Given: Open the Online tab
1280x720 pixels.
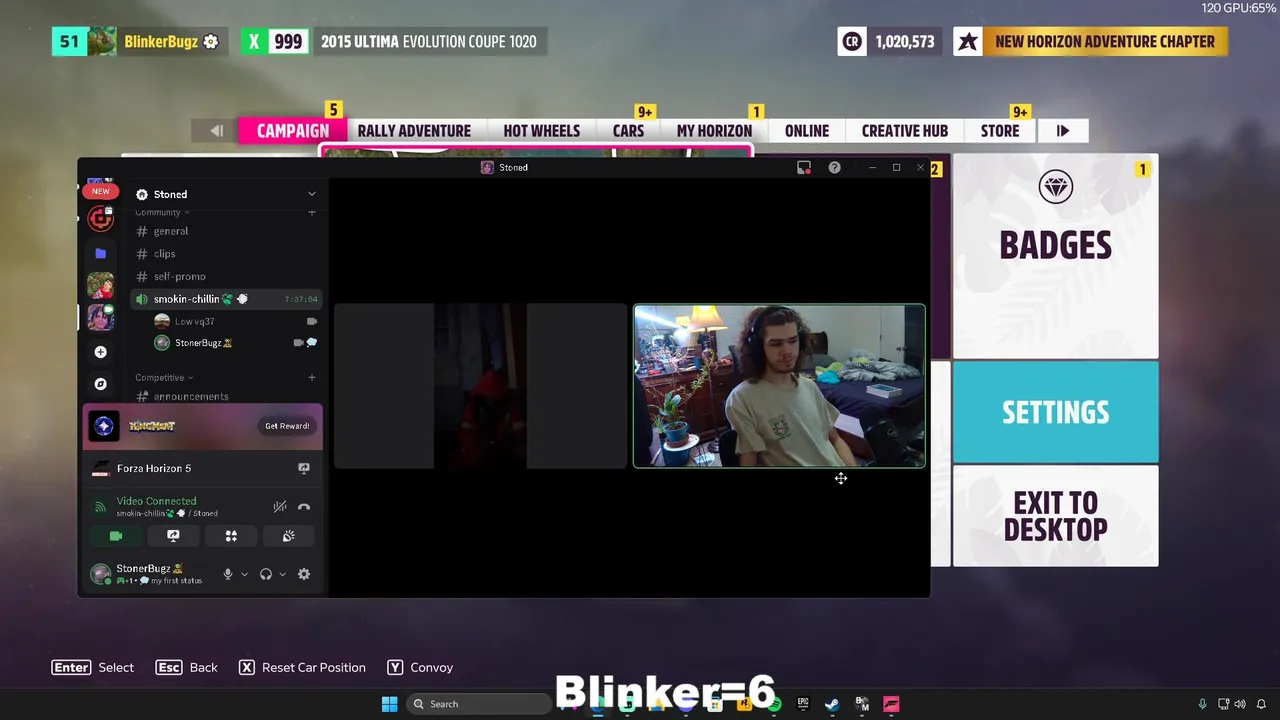Looking at the screenshot, I should click(807, 131).
